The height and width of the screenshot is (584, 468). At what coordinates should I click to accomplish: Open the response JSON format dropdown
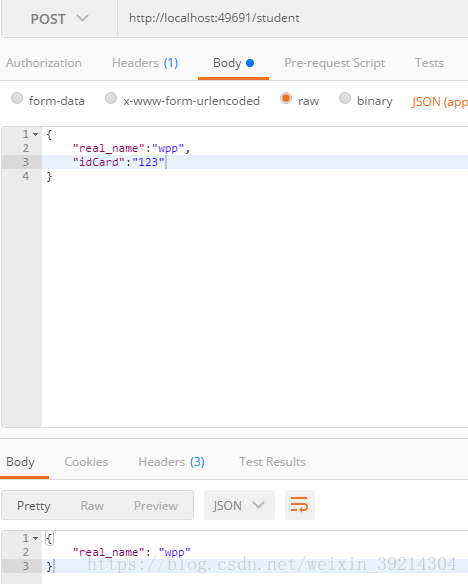pos(239,505)
